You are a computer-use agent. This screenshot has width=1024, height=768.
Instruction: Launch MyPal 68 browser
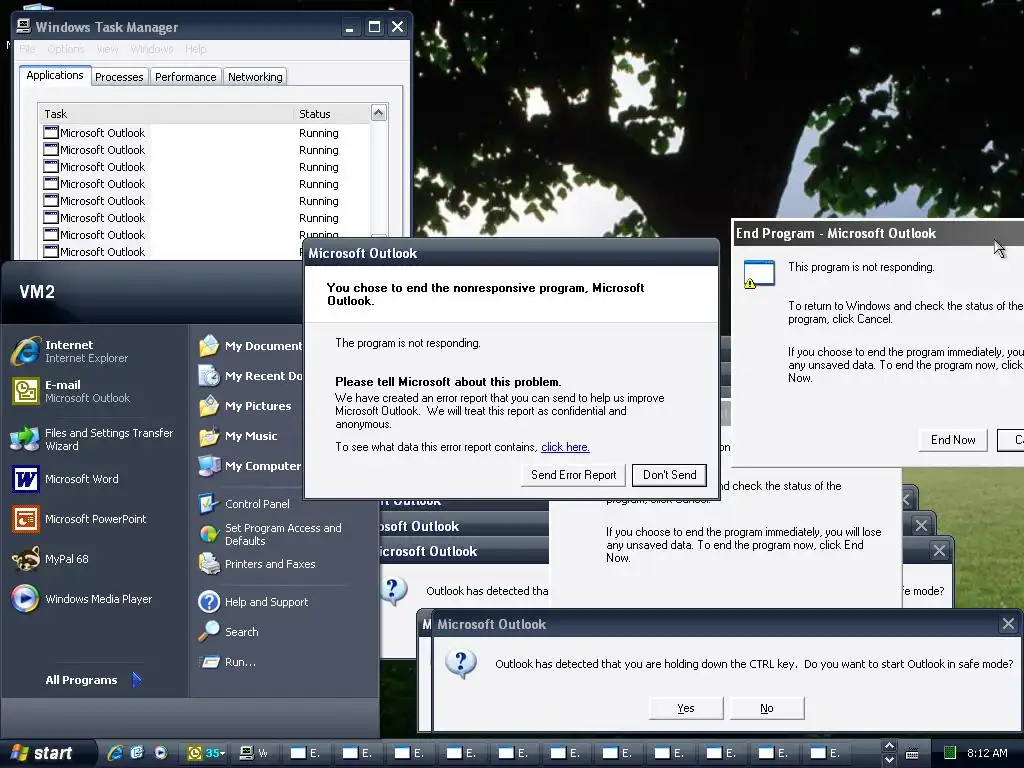click(x=50, y=559)
